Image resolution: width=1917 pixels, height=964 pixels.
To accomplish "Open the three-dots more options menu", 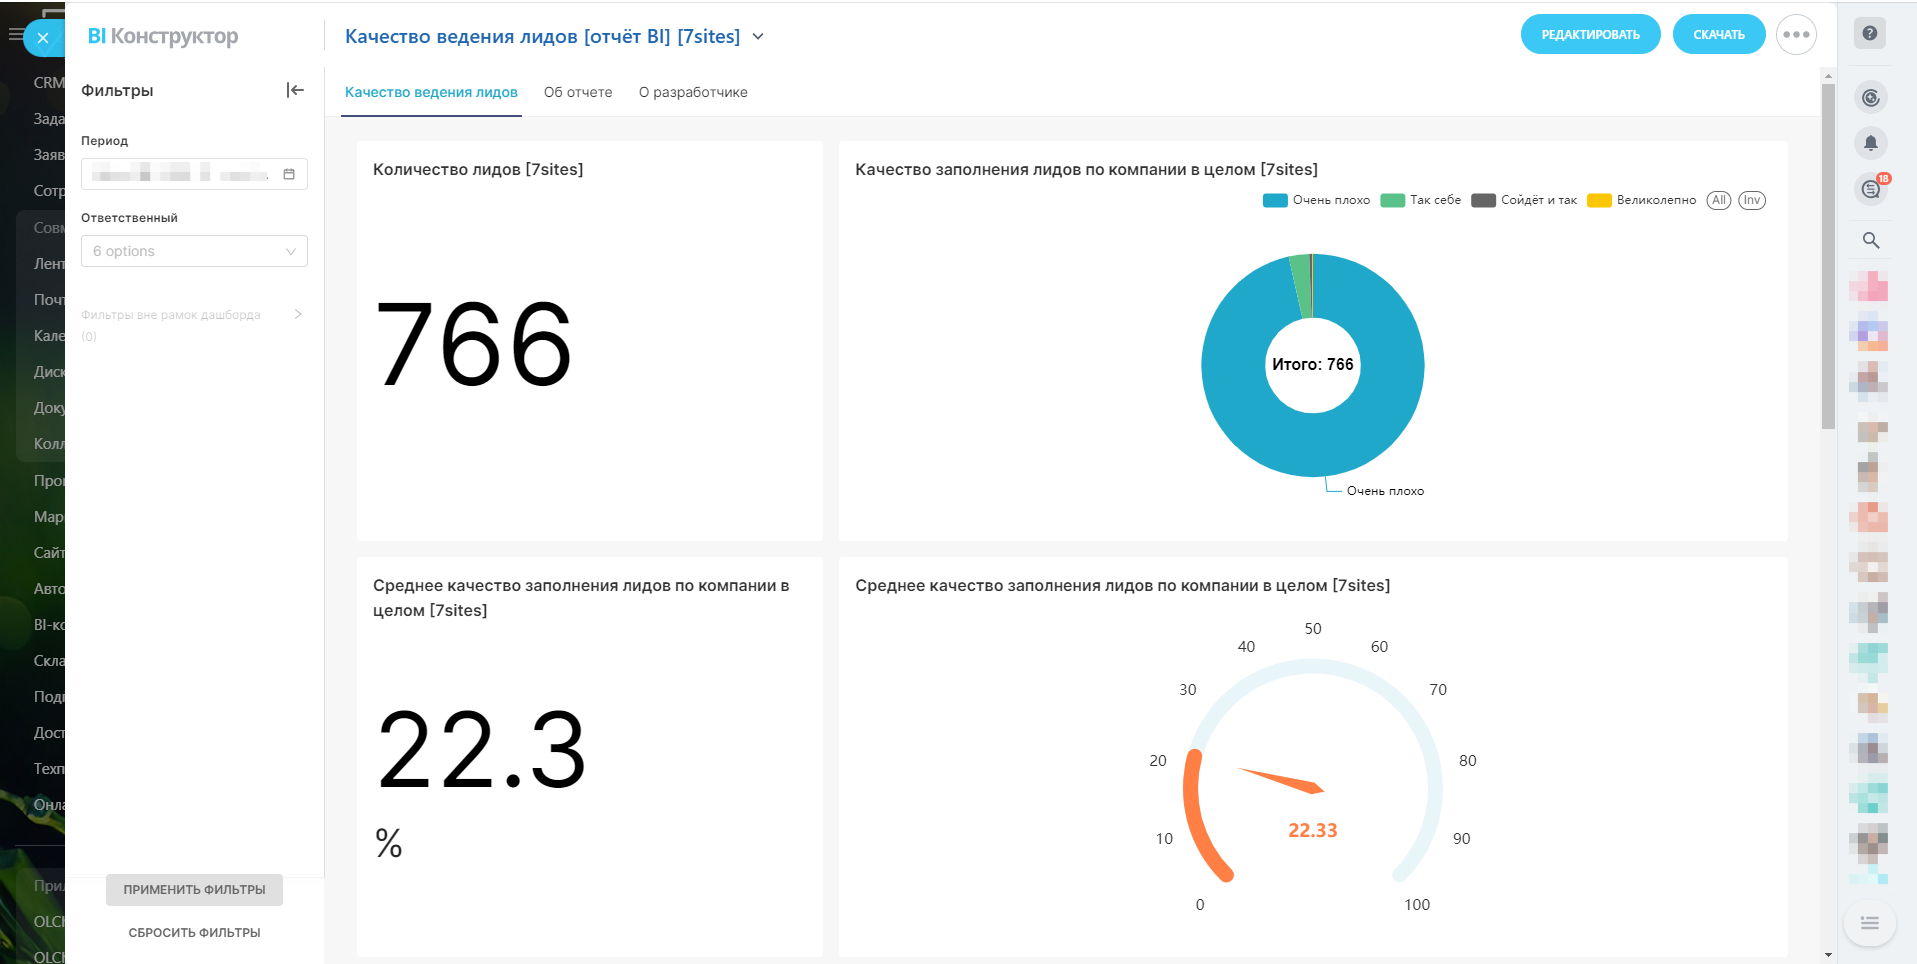I will pyautogui.click(x=1796, y=35).
